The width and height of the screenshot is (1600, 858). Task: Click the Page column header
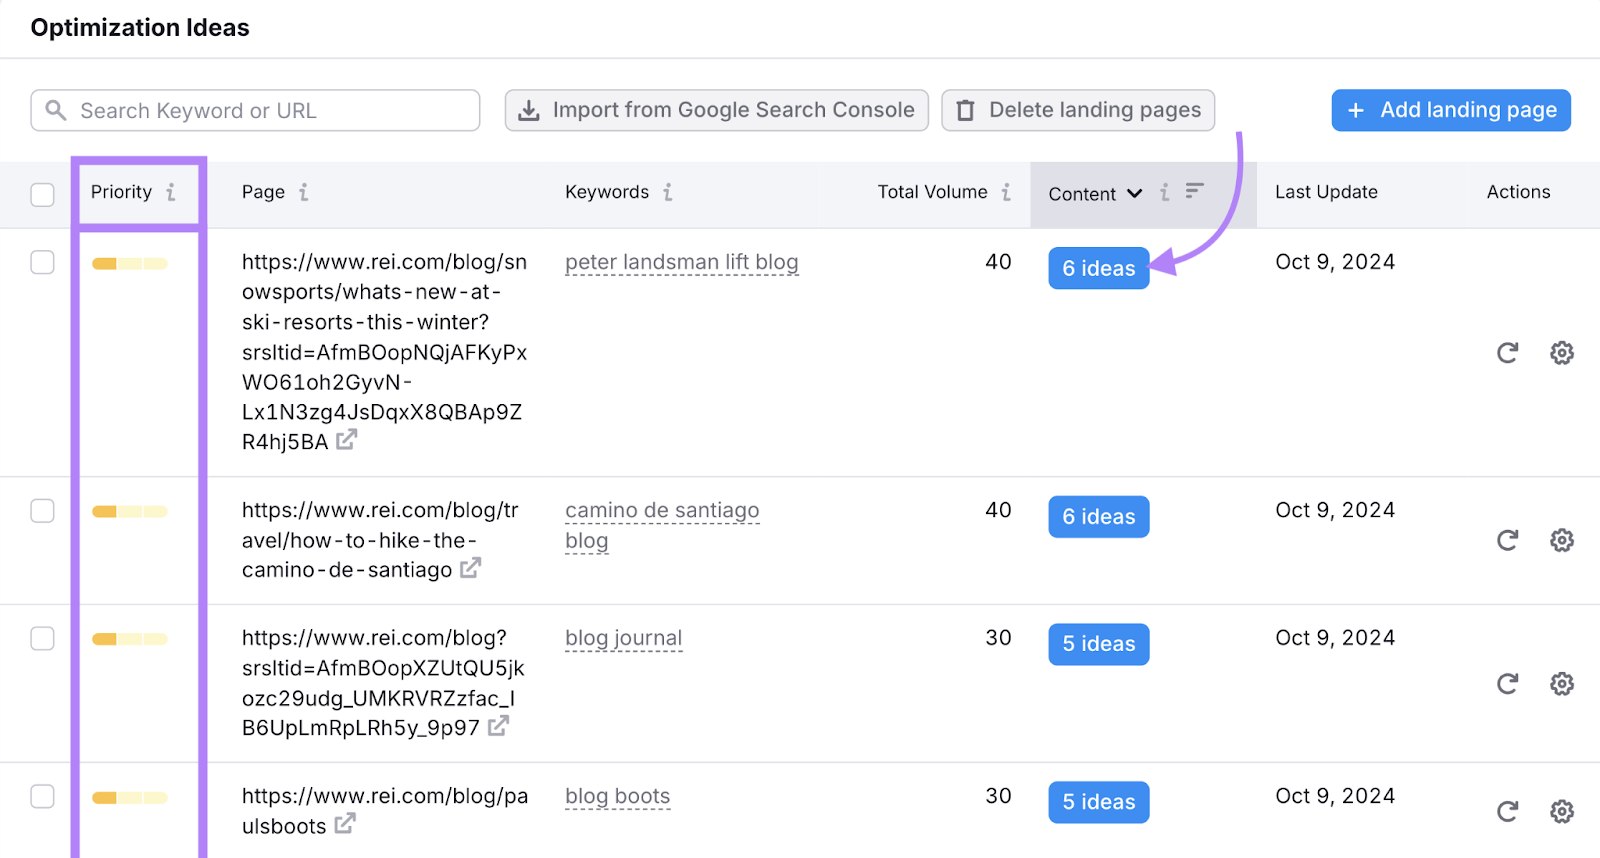(263, 192)
